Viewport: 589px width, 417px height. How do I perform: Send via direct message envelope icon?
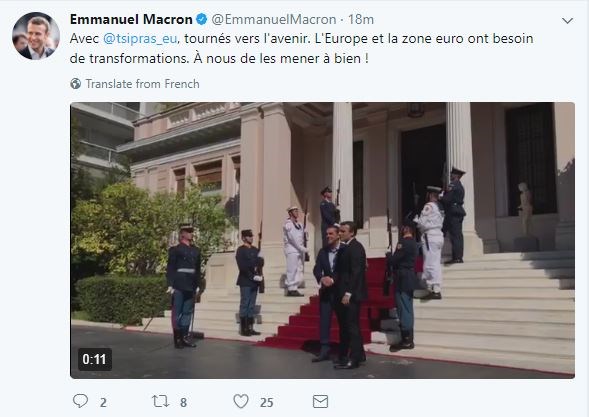click(320, 401)
